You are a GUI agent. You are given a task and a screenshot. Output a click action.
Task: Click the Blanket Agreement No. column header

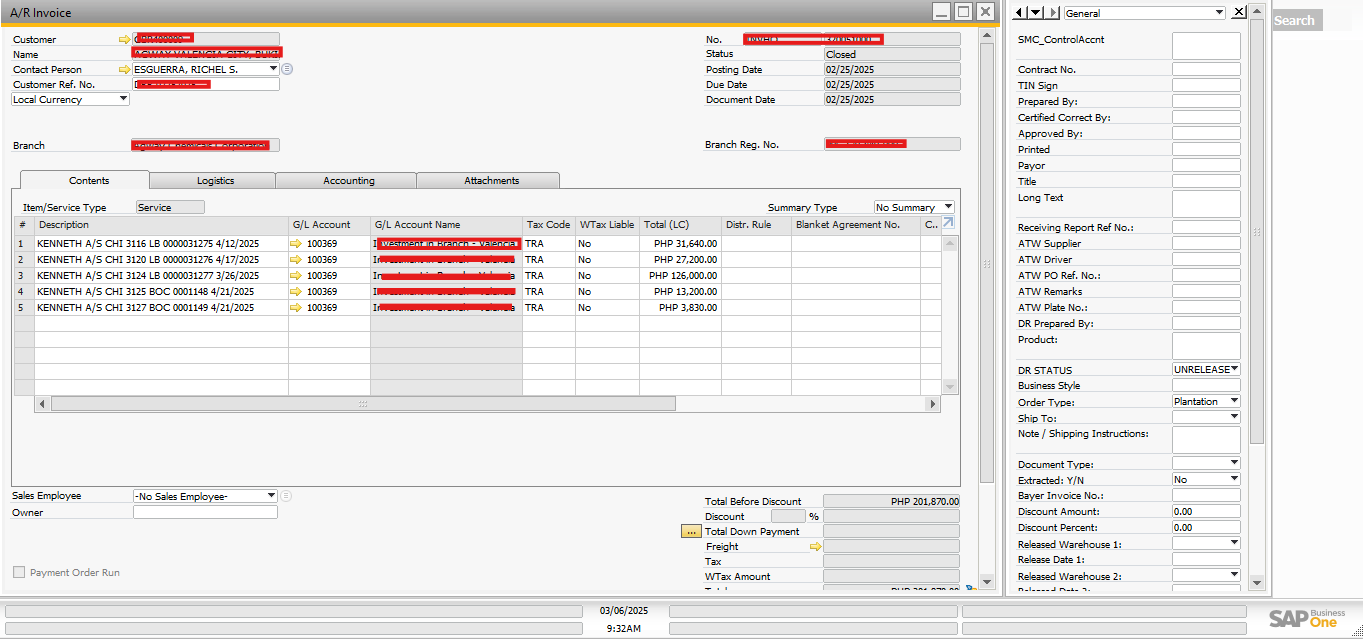tap(856, 225)
